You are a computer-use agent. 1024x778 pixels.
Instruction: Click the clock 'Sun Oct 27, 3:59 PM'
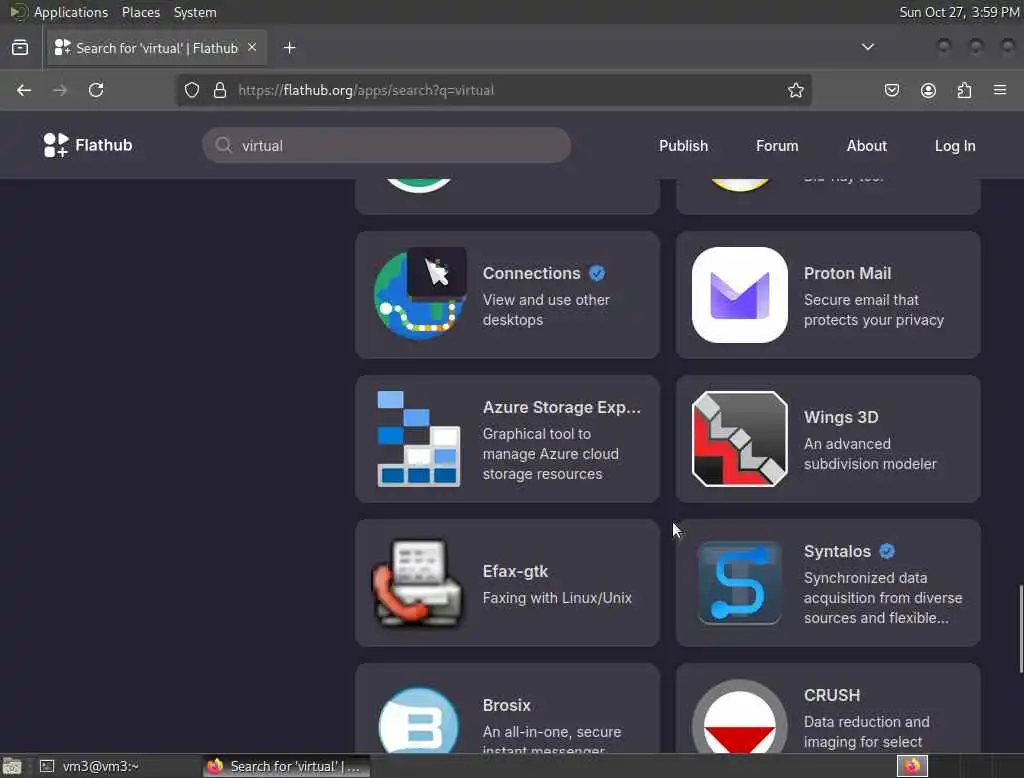(x=959, y=12)
